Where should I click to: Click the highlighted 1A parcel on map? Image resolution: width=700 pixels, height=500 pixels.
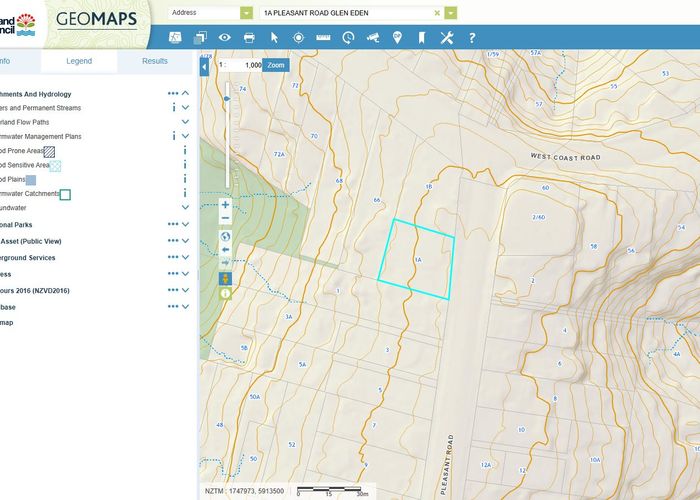tap(416, 259)
